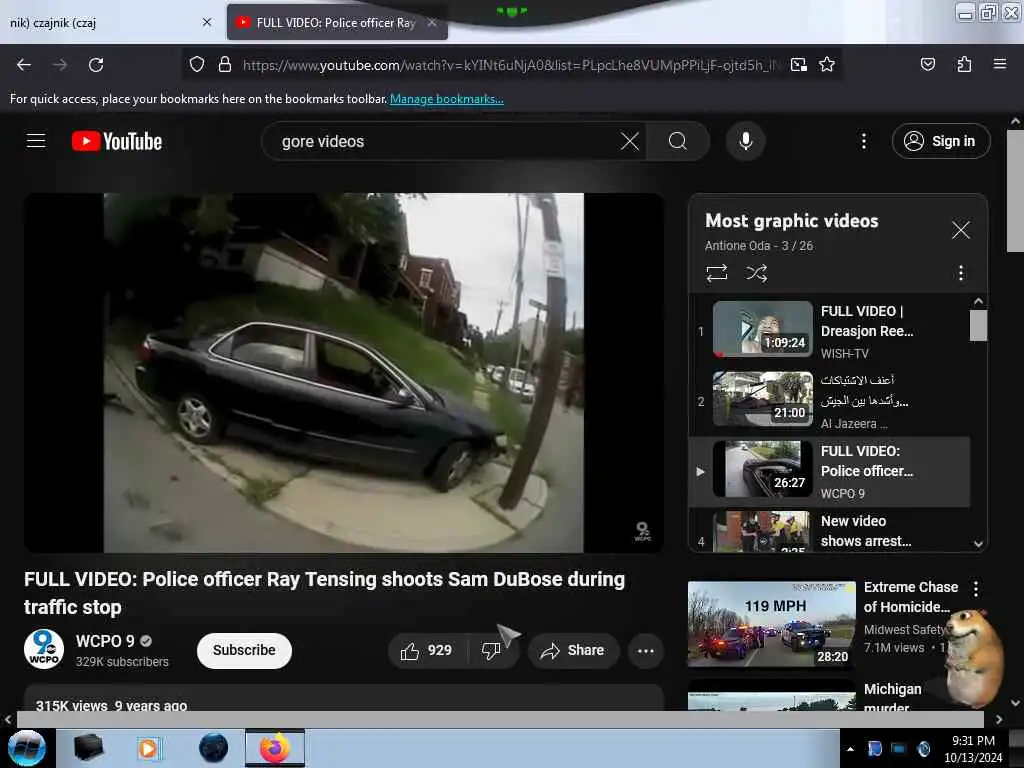This screenshot has height=768, width=1024.
Task: Toggle picture-in-picture icon in address bar
Action: pos(798,65)
